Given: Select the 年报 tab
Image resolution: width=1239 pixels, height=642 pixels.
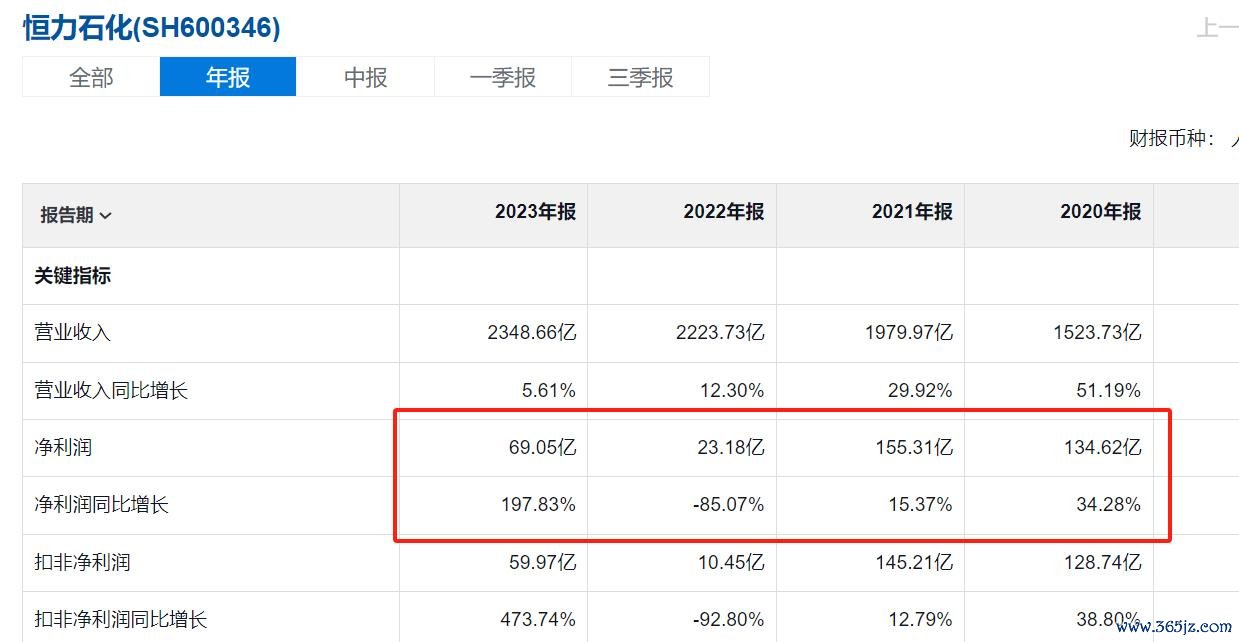Looking at the screenshot, I should 228,77.
